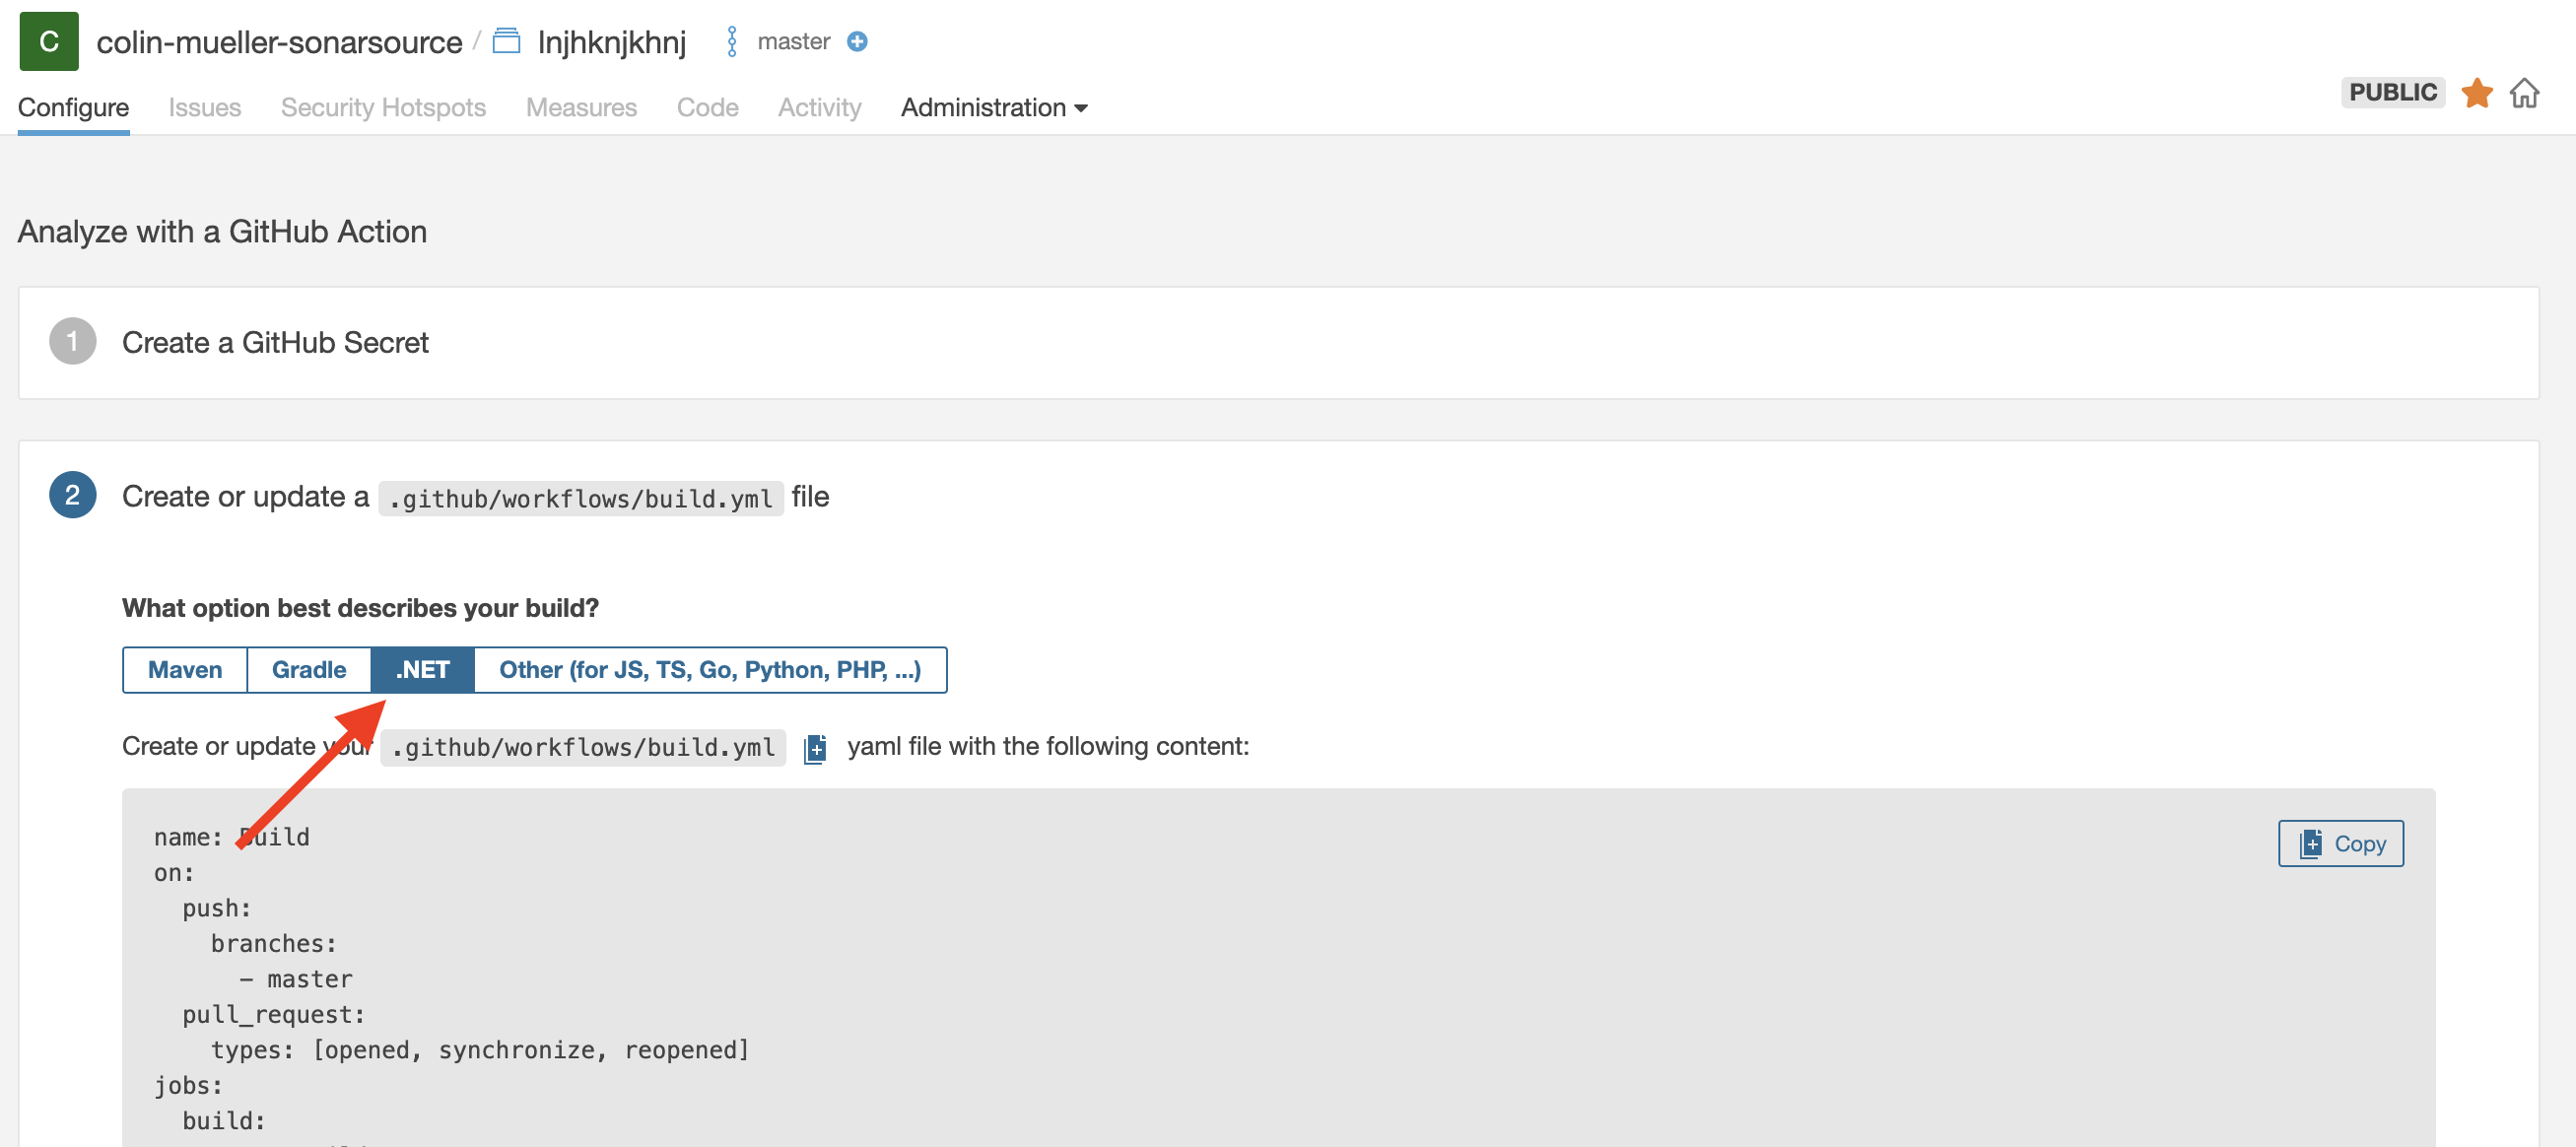The width and height of the screenshot is (2576, 1147).
Task: Expand the Create a GitHub Secret step
Action: pos(275,343)
